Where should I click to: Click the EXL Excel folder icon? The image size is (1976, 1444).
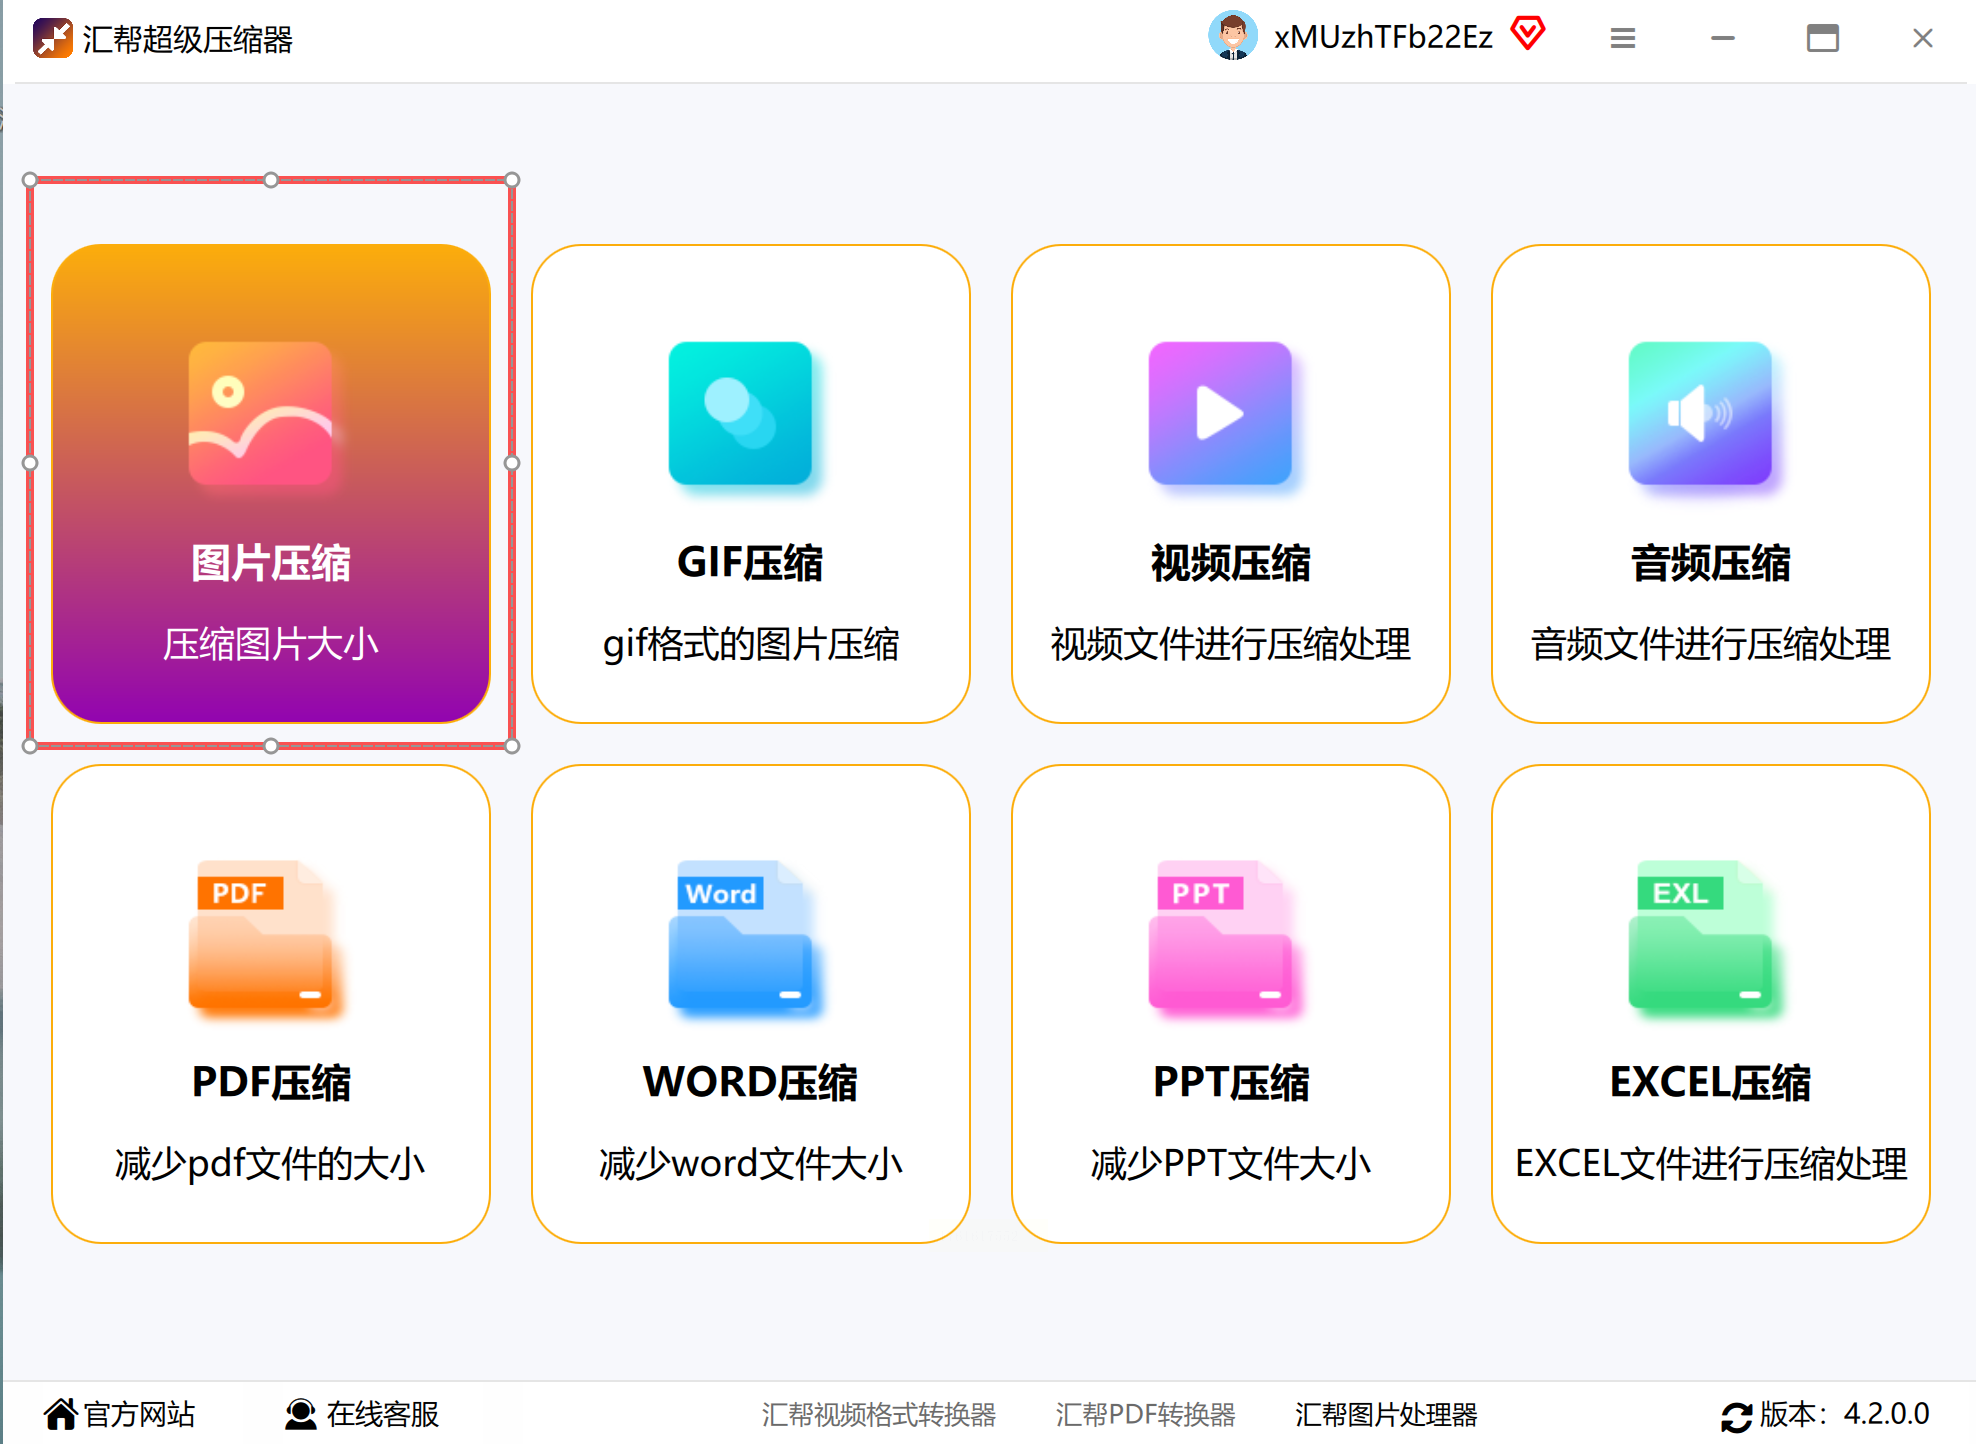(x=1700, y=935)
